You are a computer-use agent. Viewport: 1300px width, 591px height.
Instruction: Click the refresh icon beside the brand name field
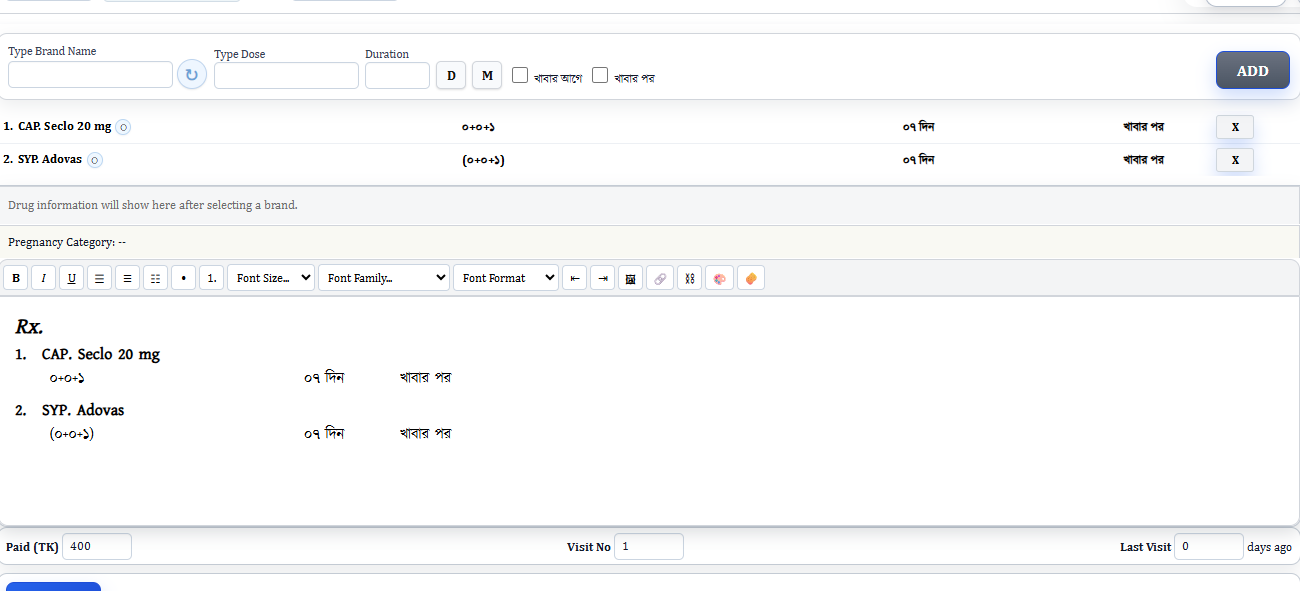(192, 75)
